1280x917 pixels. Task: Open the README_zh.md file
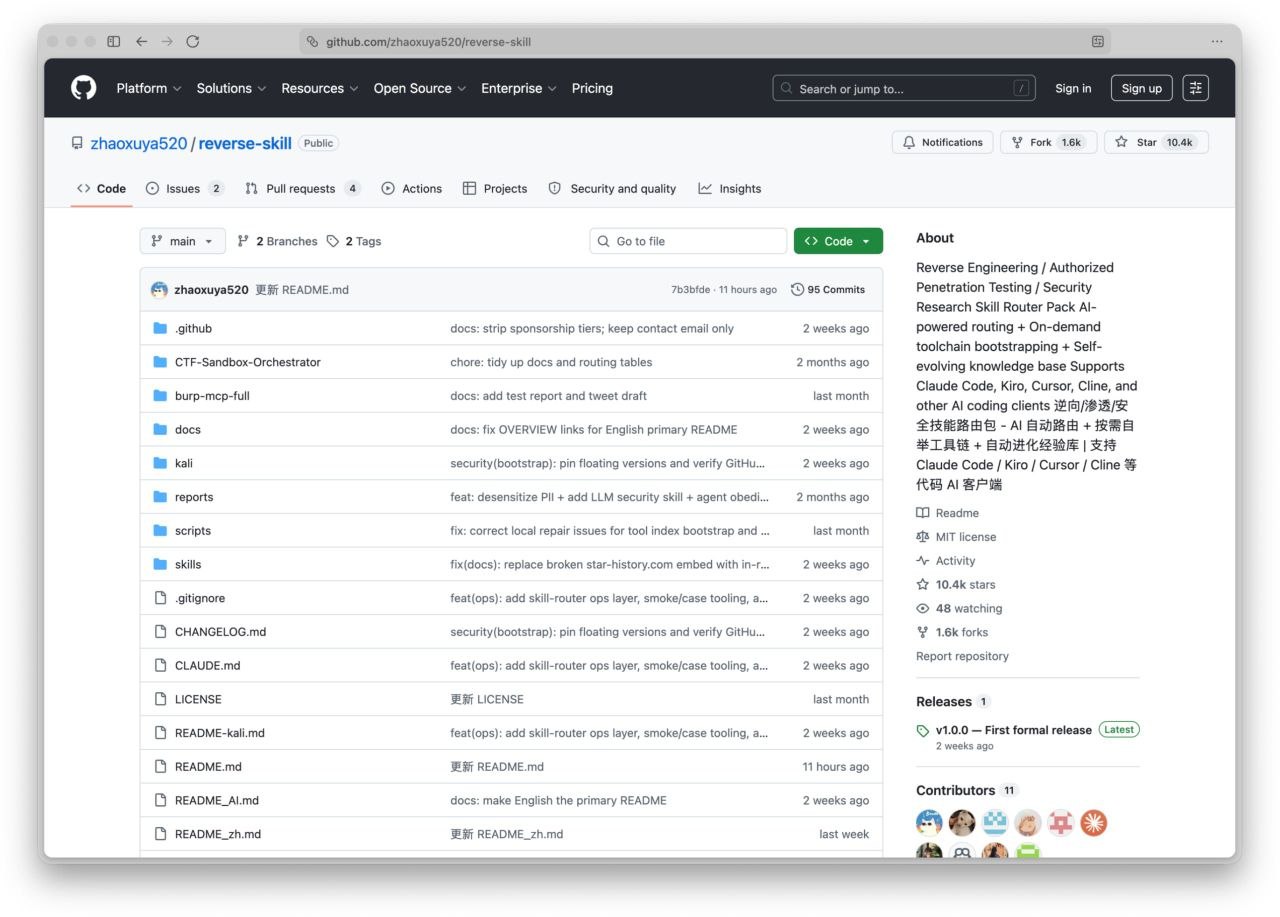[x=218, y=834]
